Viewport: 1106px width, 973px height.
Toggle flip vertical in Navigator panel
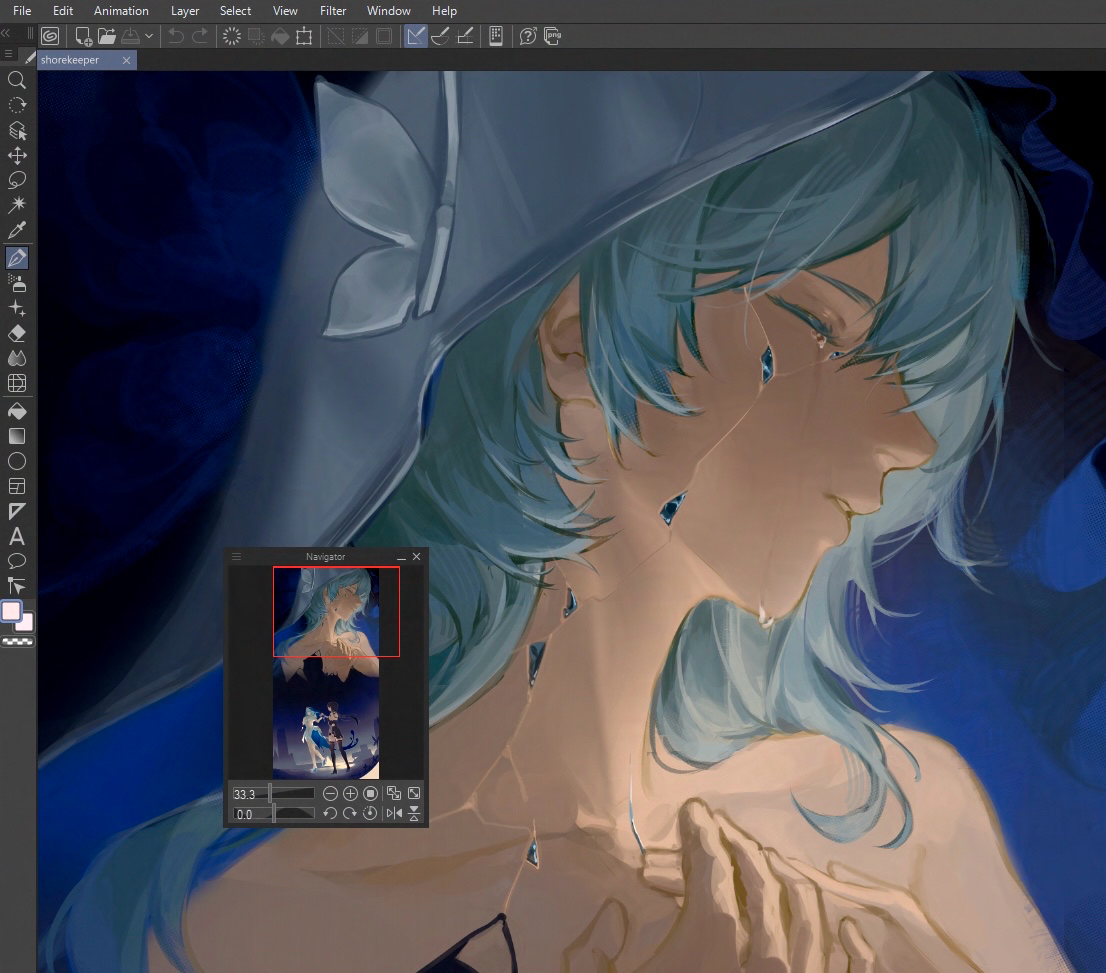point(414,813)
